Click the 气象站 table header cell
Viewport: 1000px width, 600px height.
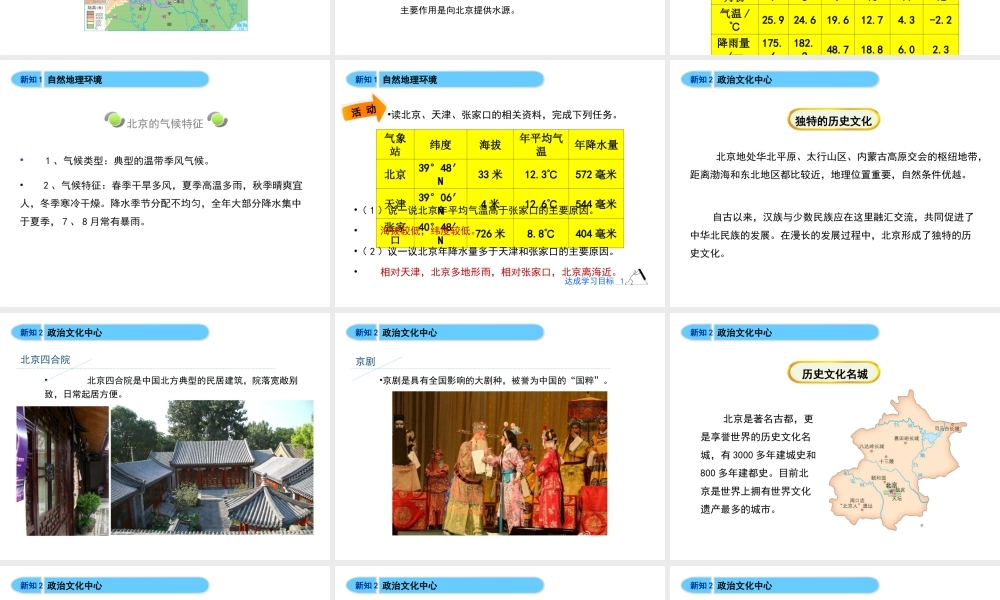[395, 145]
